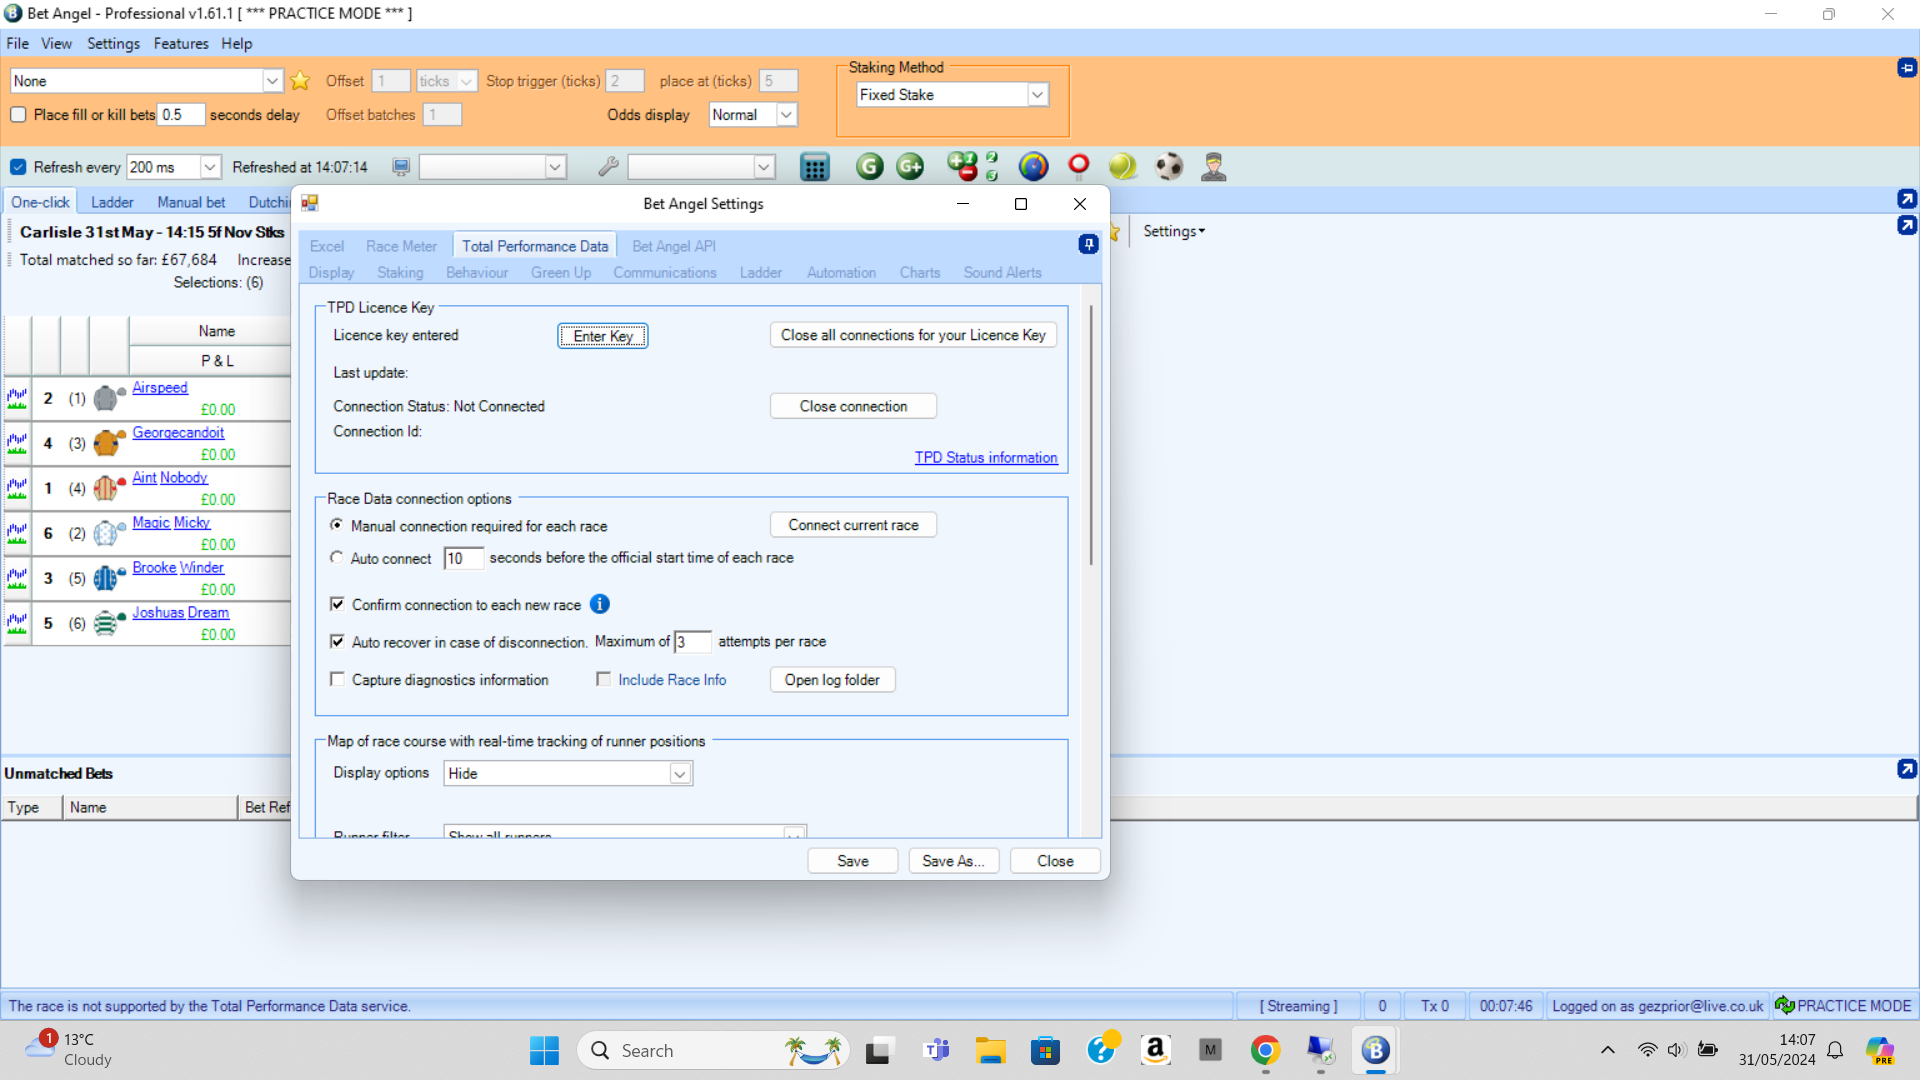
Task: Open the tennis ball trading tool
Action: point(1122,167)
